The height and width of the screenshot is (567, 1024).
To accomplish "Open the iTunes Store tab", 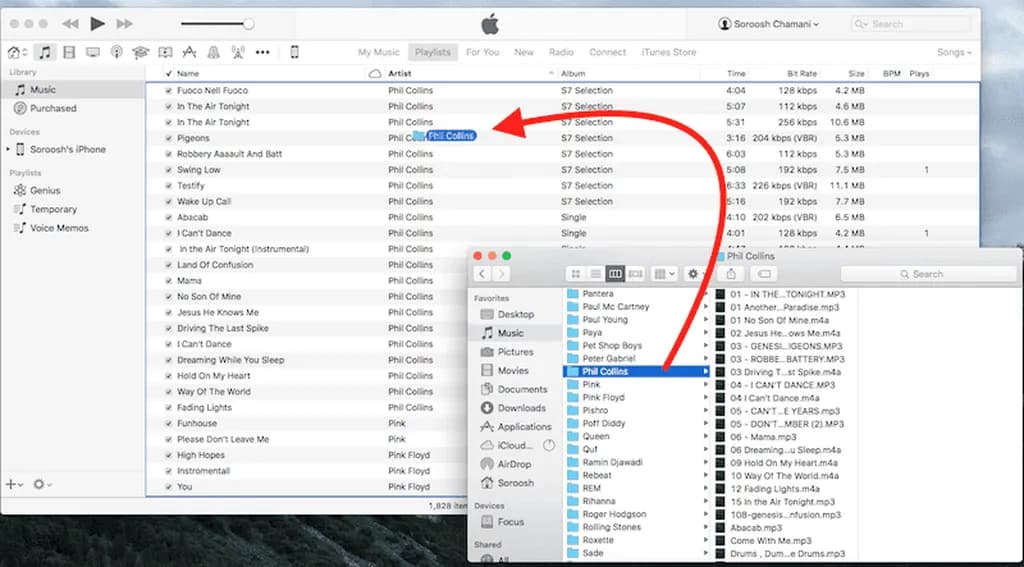I will click(x=668, y=52).
